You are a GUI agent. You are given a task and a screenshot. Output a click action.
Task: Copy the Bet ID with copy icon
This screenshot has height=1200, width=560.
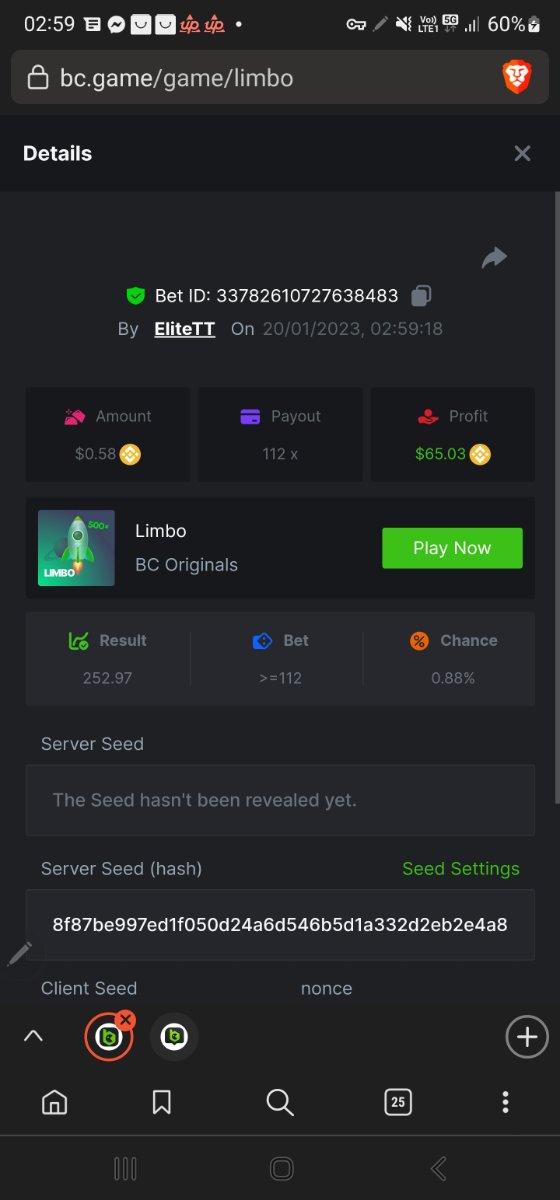point(421,296)
